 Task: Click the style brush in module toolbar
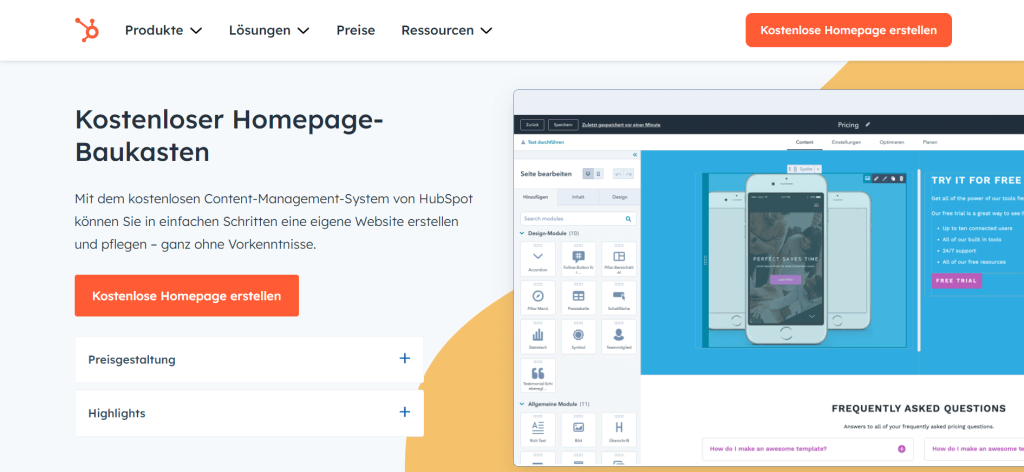pyautogui.click(x=885, y=178)
